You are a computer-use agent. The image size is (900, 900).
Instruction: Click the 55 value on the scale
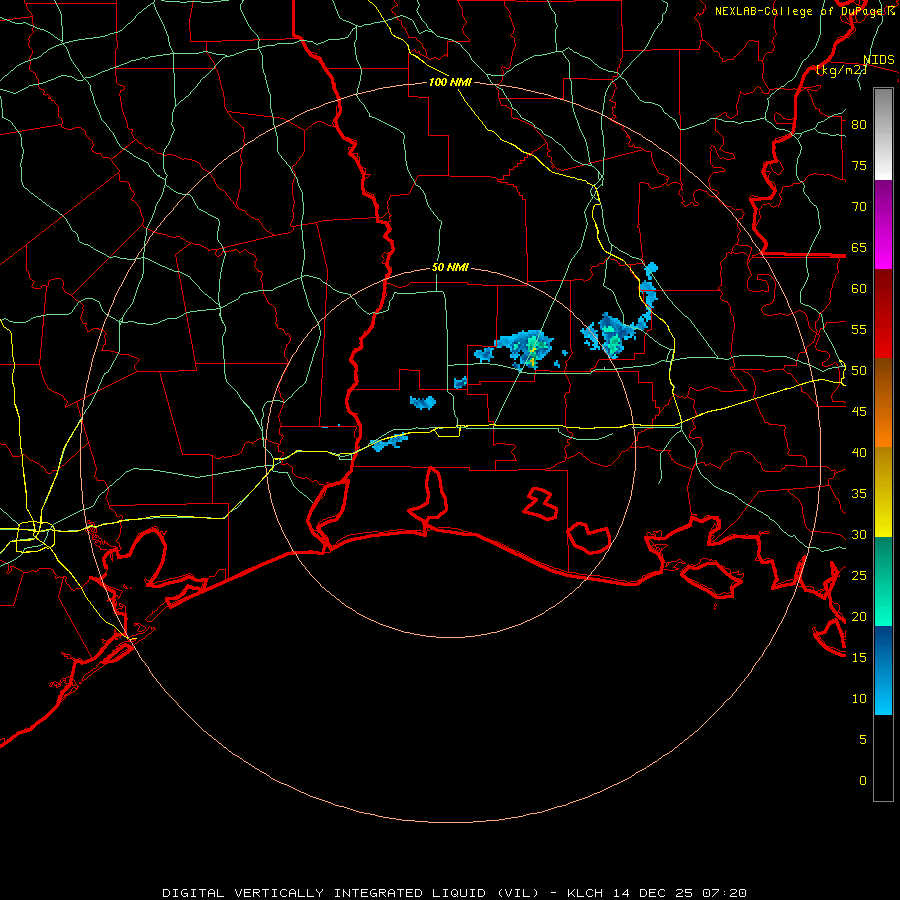tap(859, 329)
